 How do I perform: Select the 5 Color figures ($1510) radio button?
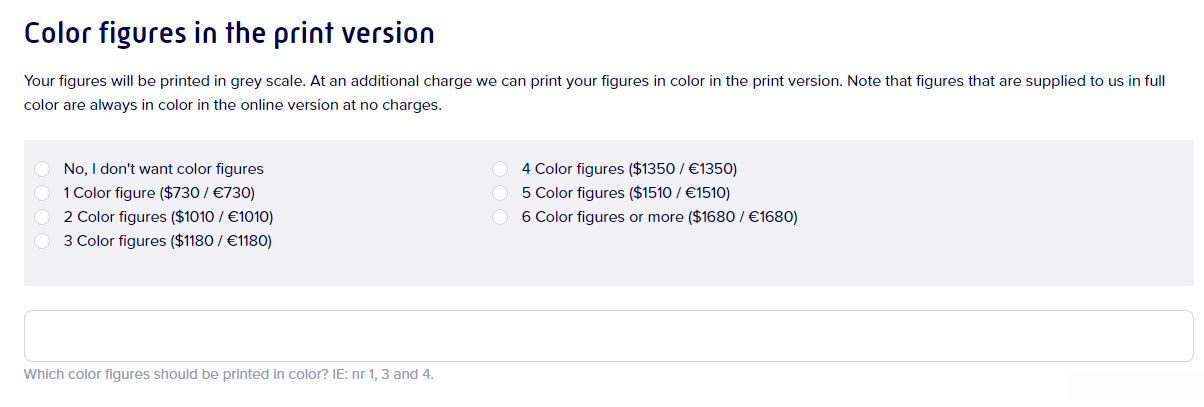pyautogui.click(x=501, y=193)
